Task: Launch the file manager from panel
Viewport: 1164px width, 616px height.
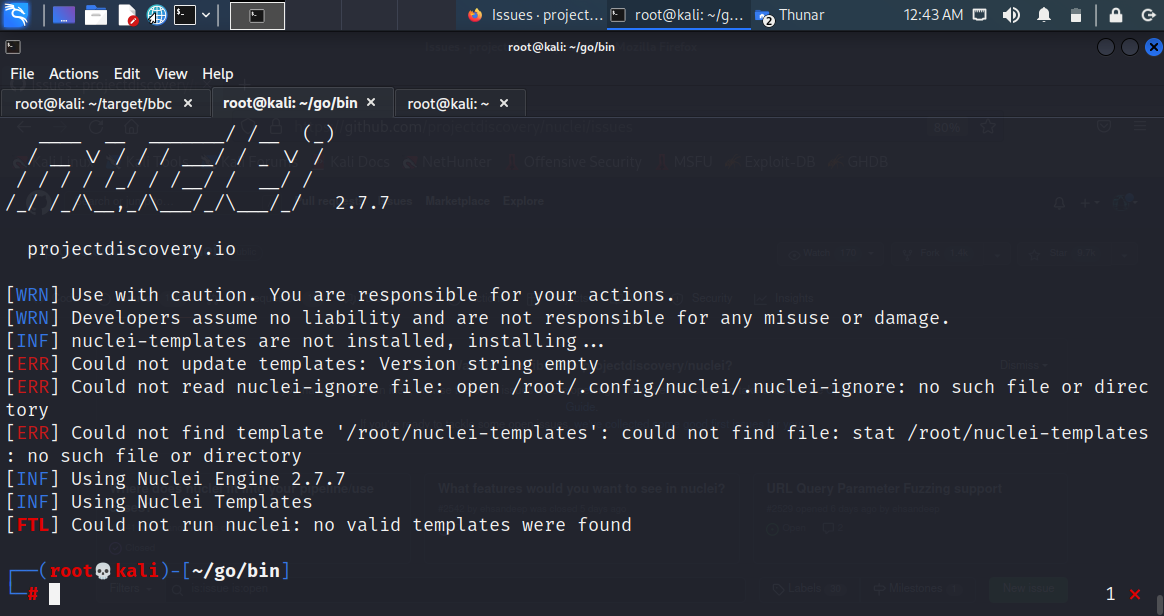Action: coord(96,15)
